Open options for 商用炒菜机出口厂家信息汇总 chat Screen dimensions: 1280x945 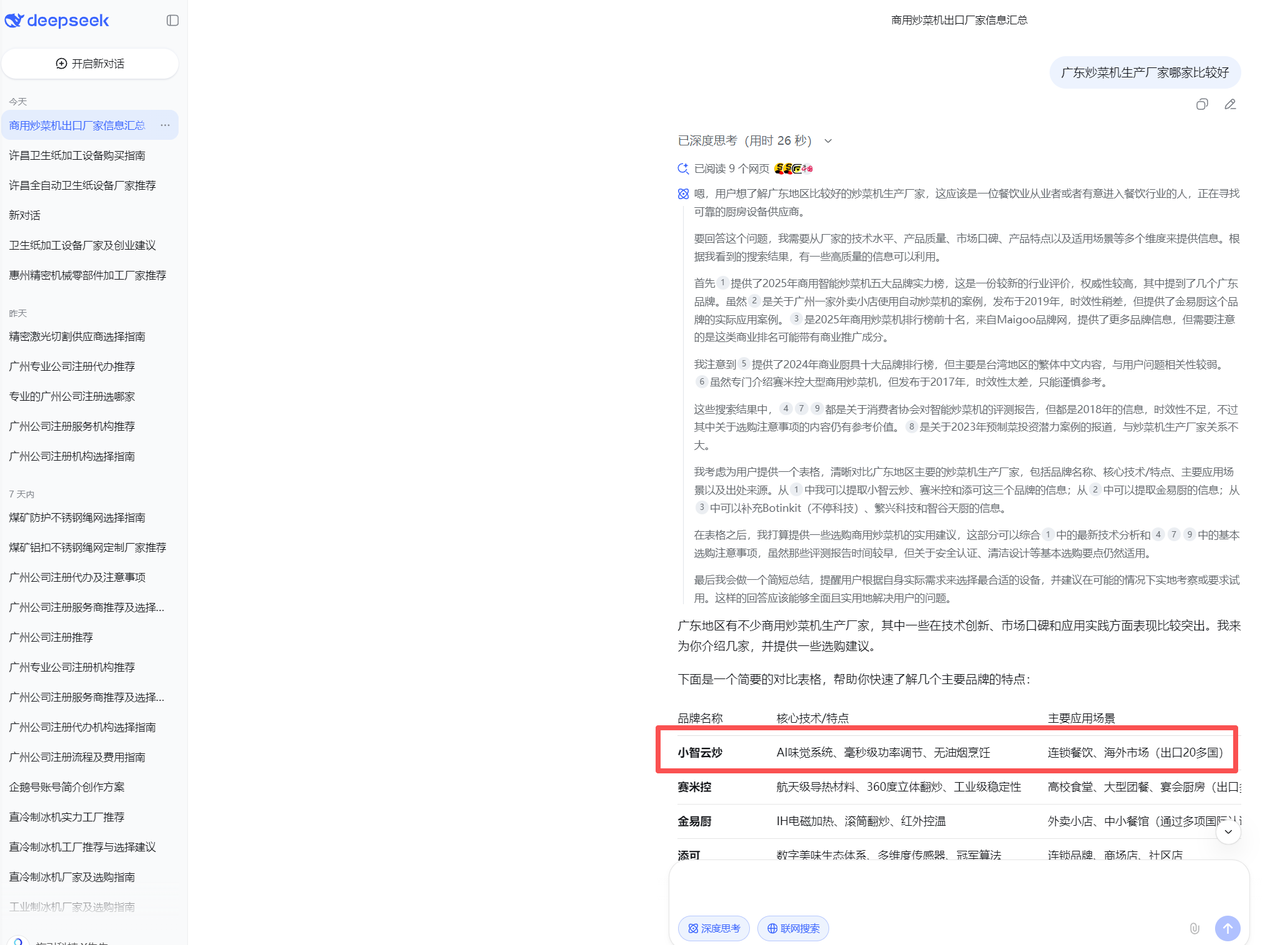tap(165, 125)
